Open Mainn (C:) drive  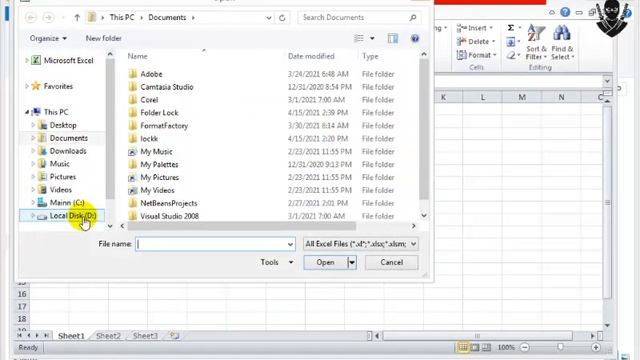pyautogui.click(x=67, y=202)
